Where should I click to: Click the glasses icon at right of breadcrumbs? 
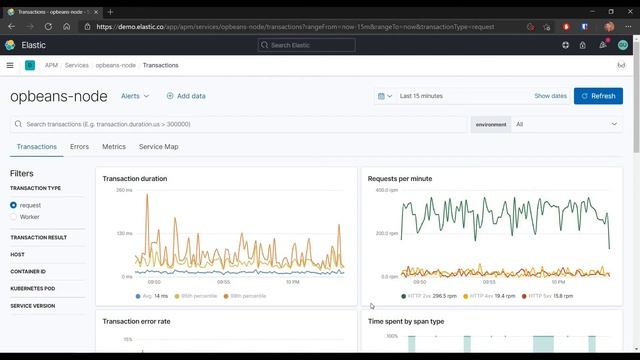click(x=621, y=65)
